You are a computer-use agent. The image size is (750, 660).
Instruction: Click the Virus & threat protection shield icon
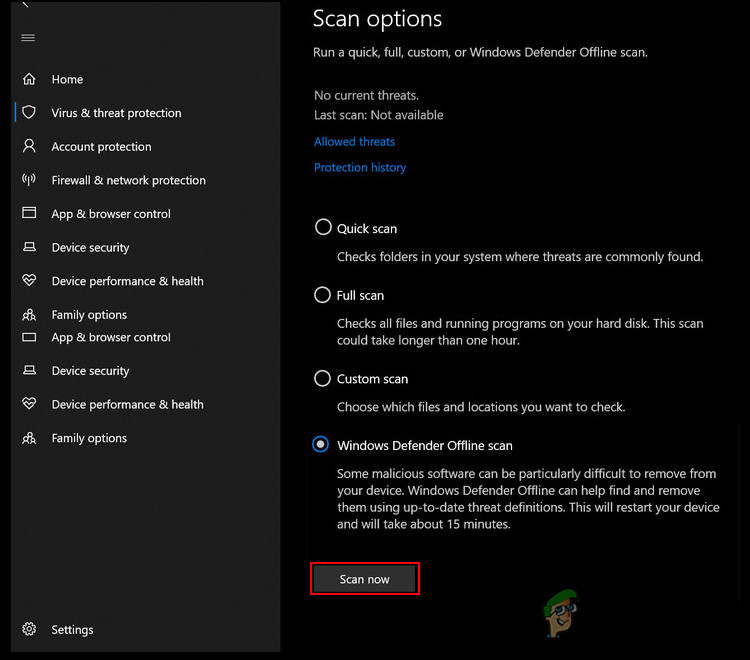pos(29,113)
